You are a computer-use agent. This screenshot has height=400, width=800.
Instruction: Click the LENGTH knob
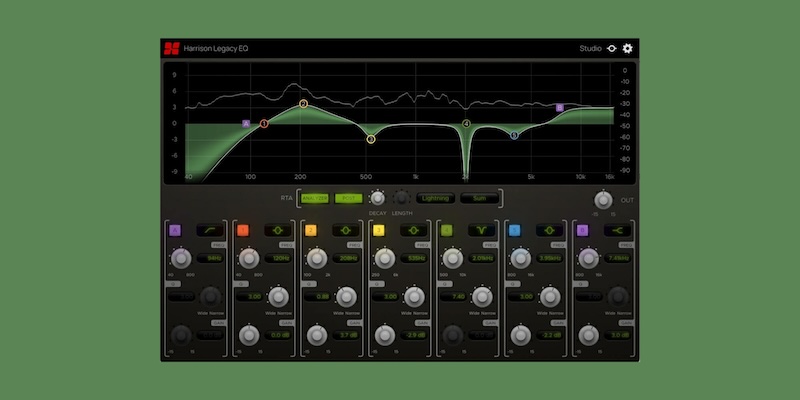[402, 198]
